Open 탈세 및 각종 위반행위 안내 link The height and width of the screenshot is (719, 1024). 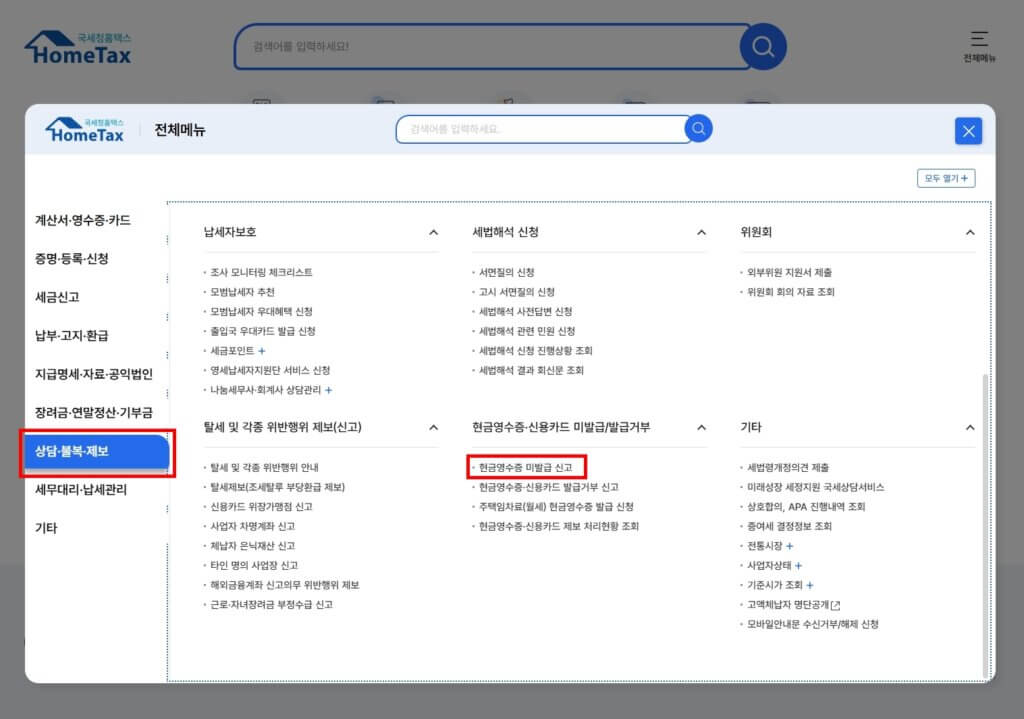tap(264, 468)
